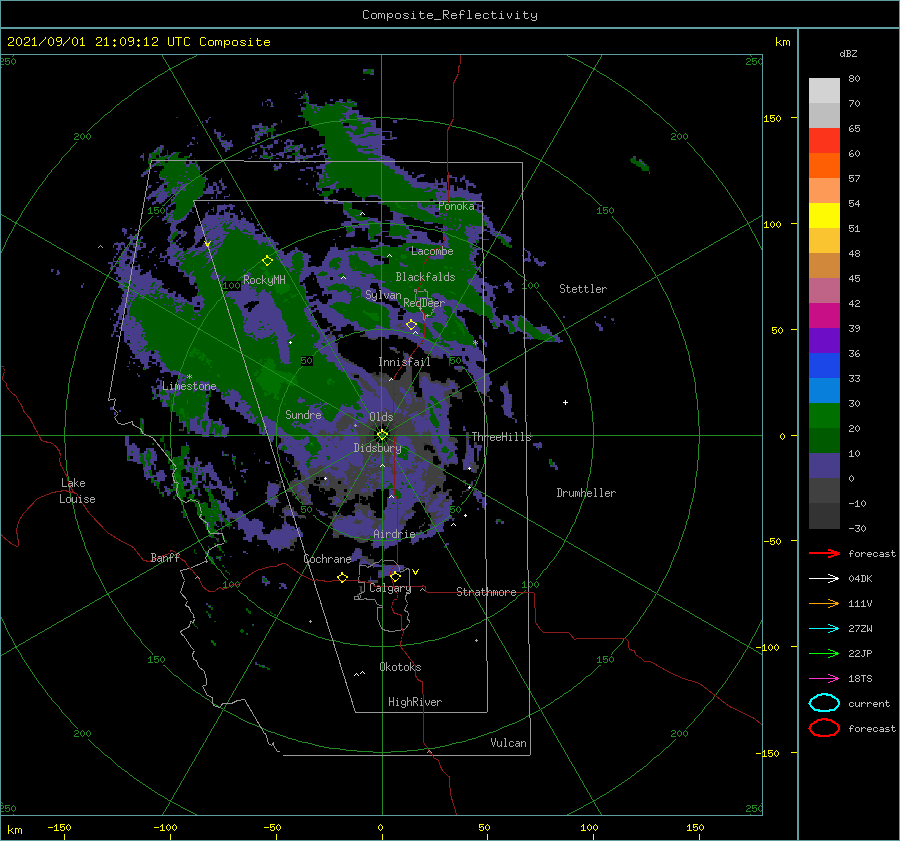
Task: Click the 54 dBZ yellow color swatch
Action: [824, 216]
